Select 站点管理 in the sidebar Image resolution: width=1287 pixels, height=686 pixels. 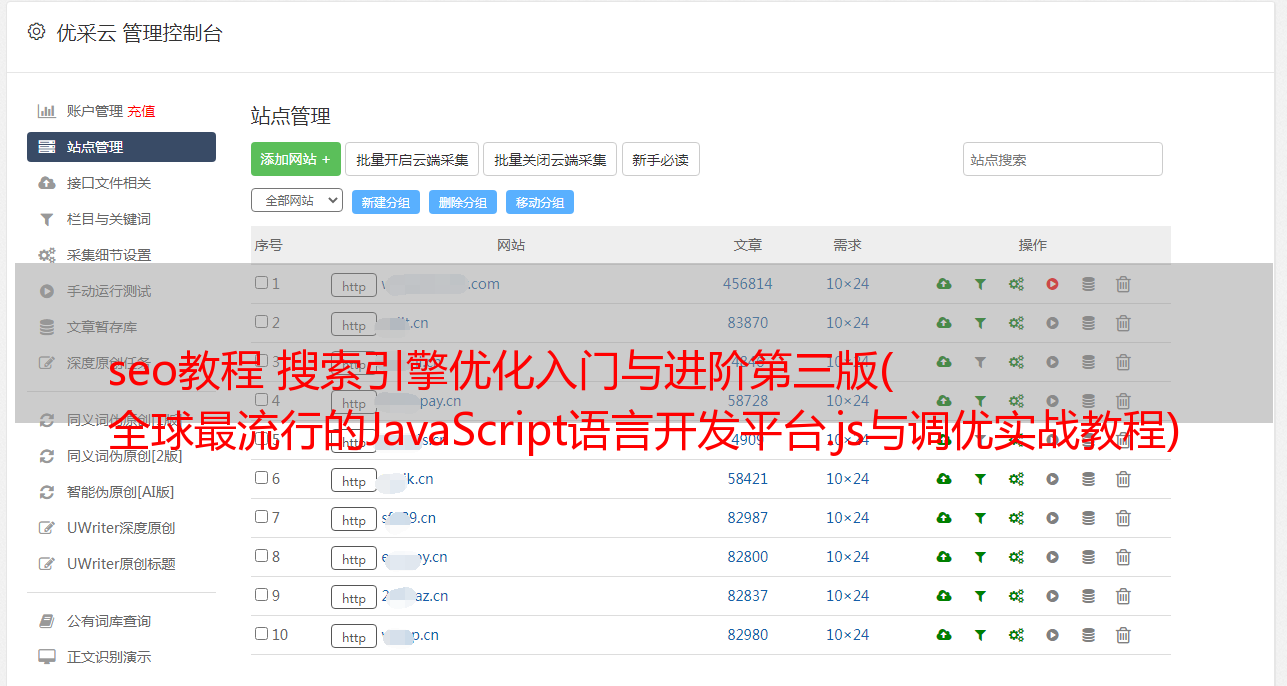click(x=121, y=147)
